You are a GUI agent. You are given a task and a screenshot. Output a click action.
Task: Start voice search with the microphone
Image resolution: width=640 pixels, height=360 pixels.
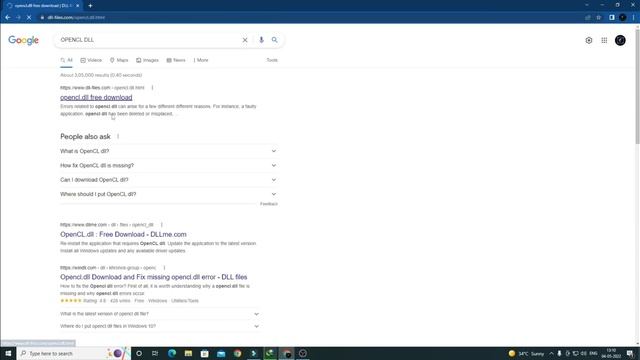pos(261,40)
